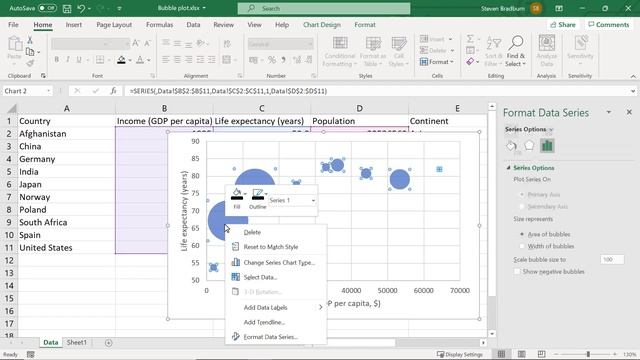
Task: Click the ribbon font color A icon
Action: 140,60
